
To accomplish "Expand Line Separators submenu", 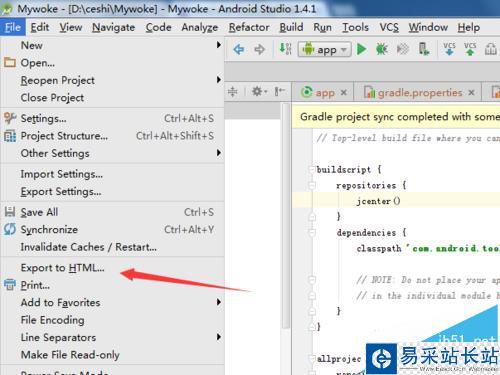I will 112,337.
